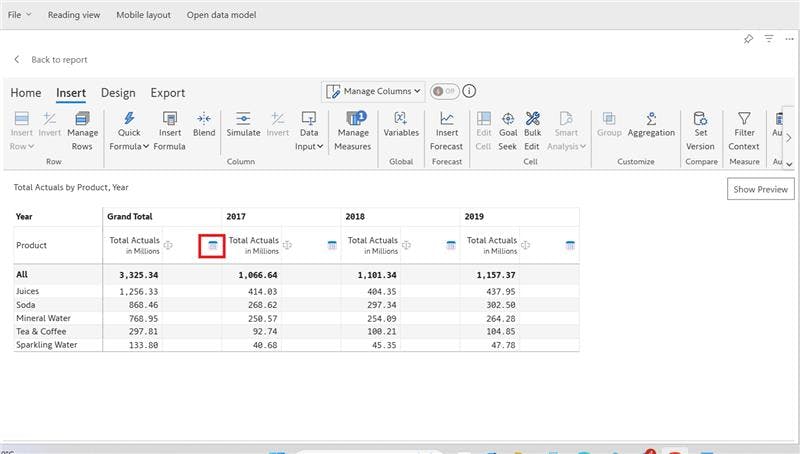Open the Variables tool
This screenshot has height=454, width=800.
(401, 119)
